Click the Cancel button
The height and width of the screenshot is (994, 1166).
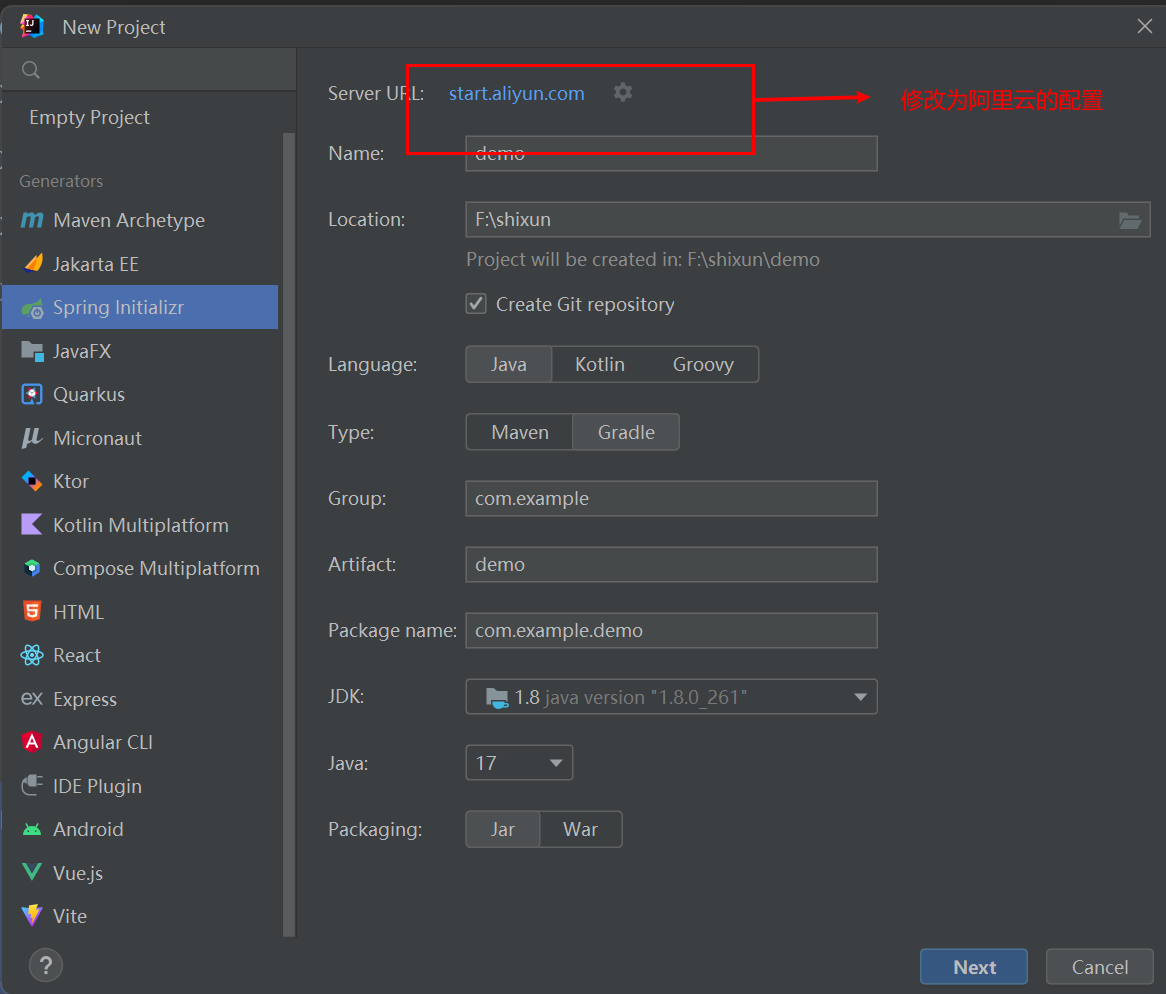tap(1100, 966)
